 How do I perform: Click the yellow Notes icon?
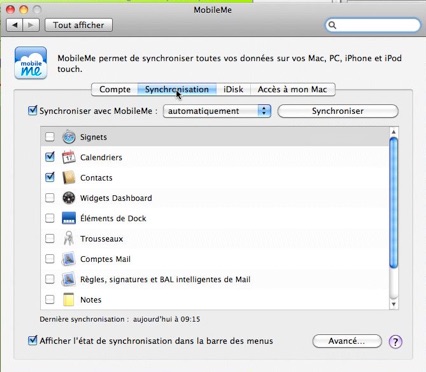pyautogui.click(x=69, y=300)
